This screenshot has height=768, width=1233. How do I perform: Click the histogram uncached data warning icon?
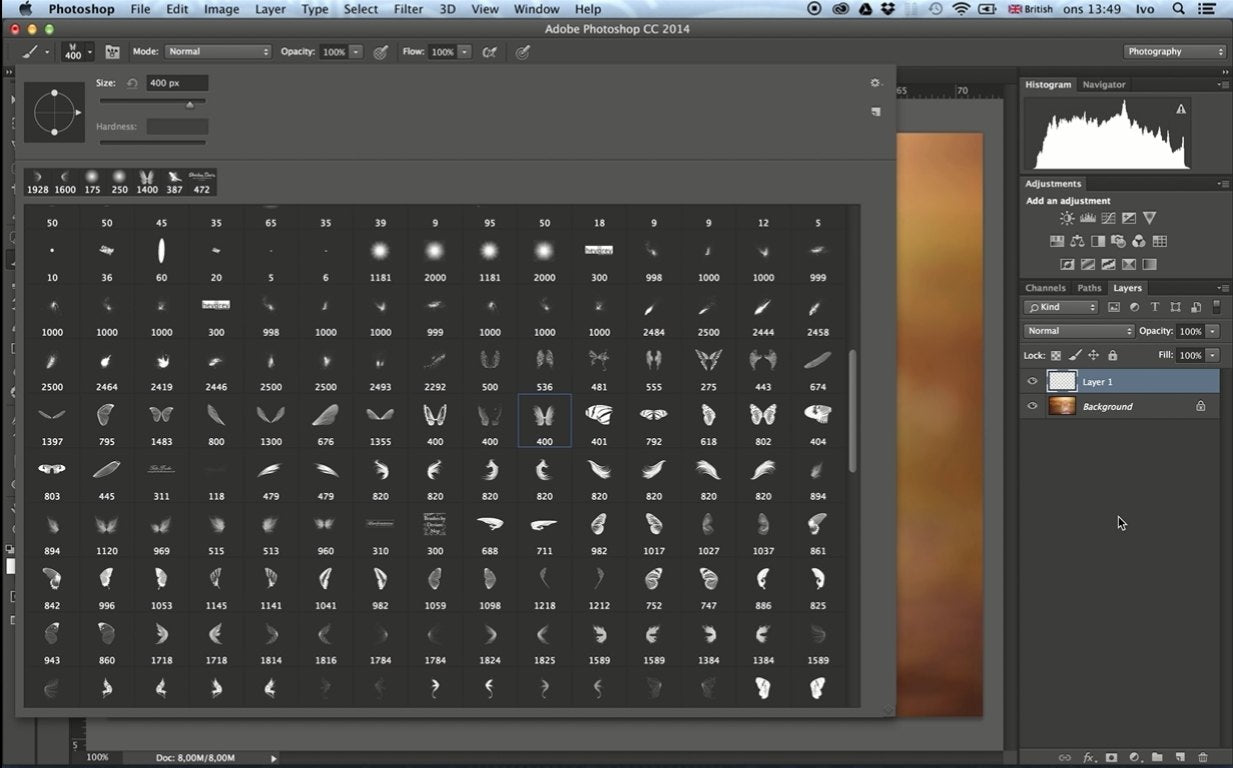1181,109
